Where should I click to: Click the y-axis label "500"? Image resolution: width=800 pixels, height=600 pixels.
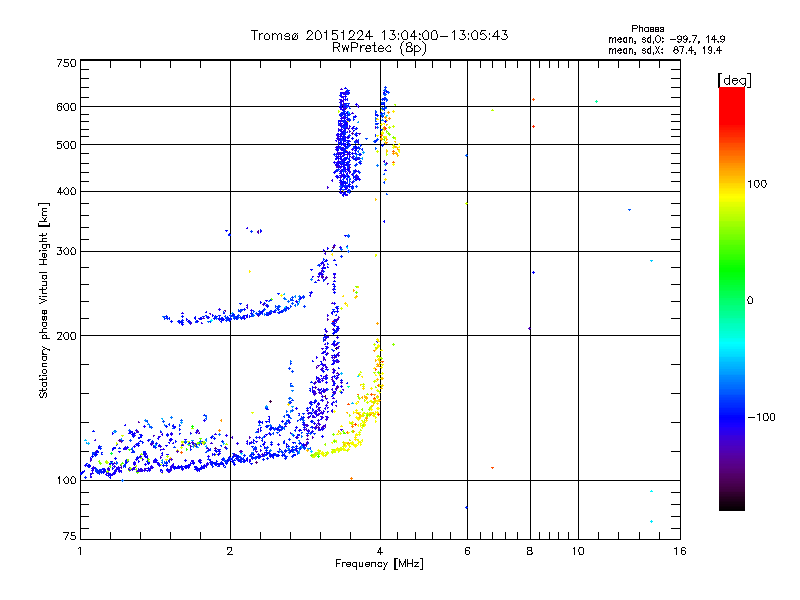coord(66,145)
